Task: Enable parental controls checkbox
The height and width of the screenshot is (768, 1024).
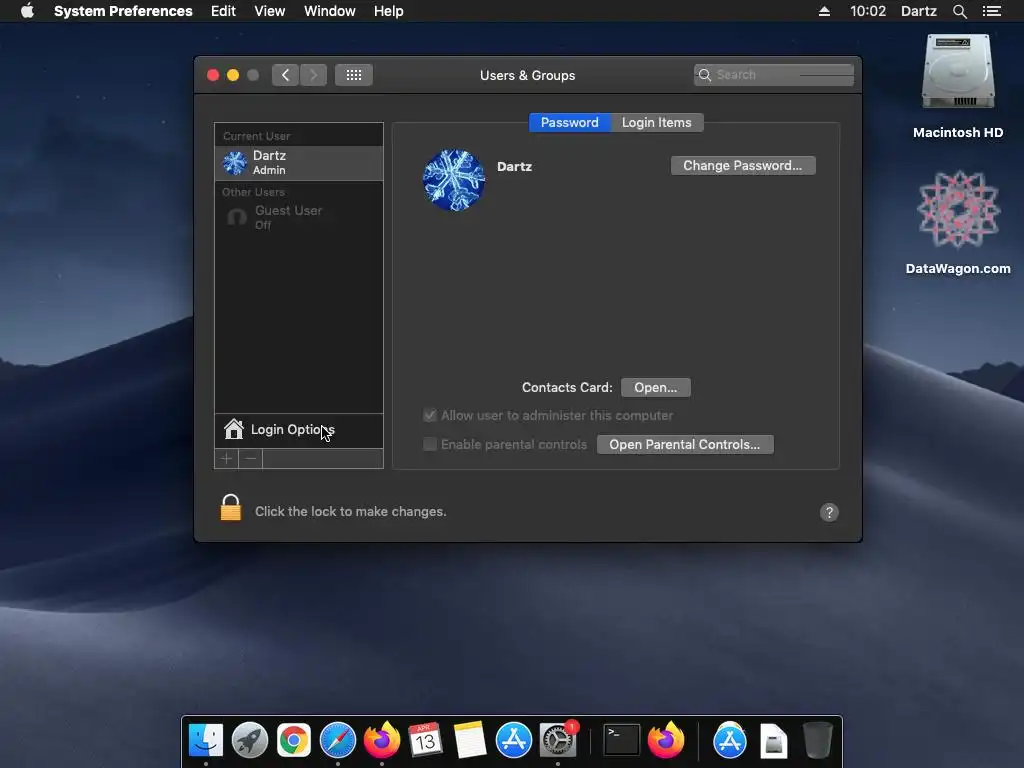Action: point(430,444)
